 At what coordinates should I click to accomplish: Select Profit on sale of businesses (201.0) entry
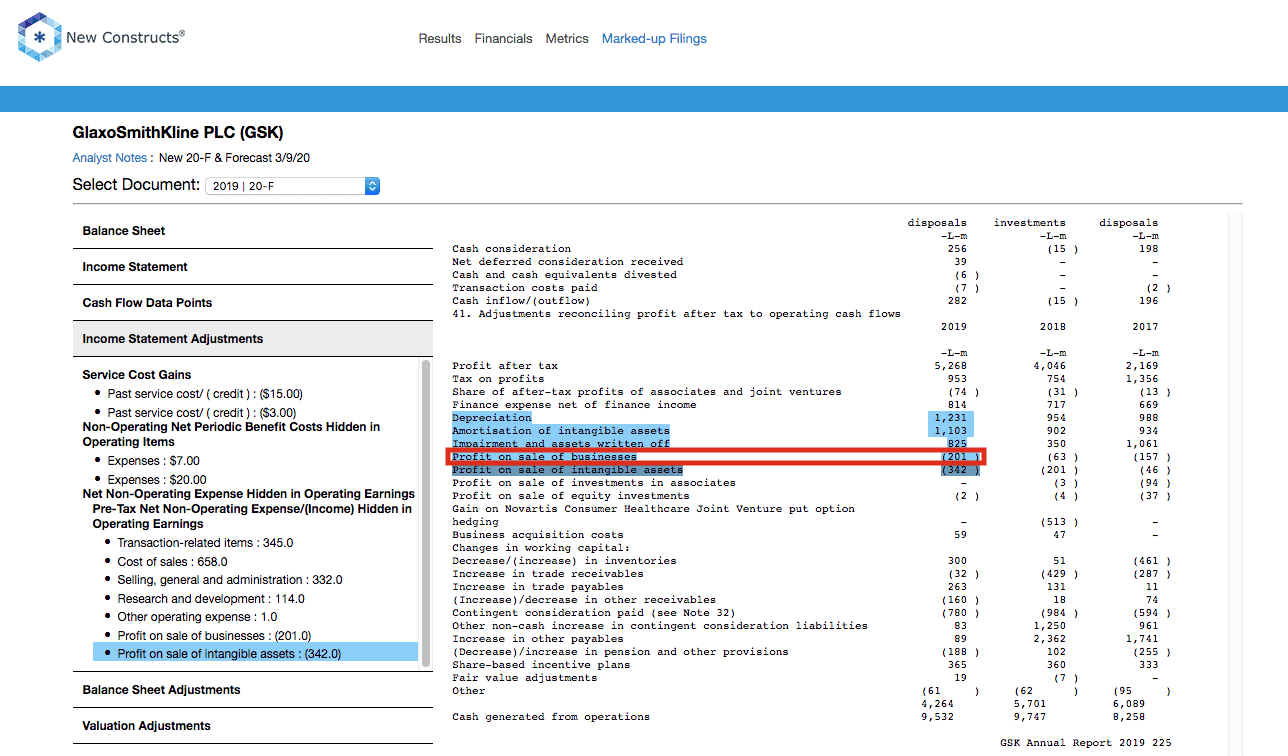coord(214,636)
